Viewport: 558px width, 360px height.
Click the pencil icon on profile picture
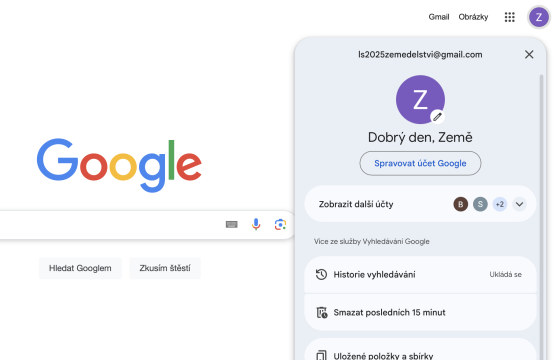(x=437, y=116)
